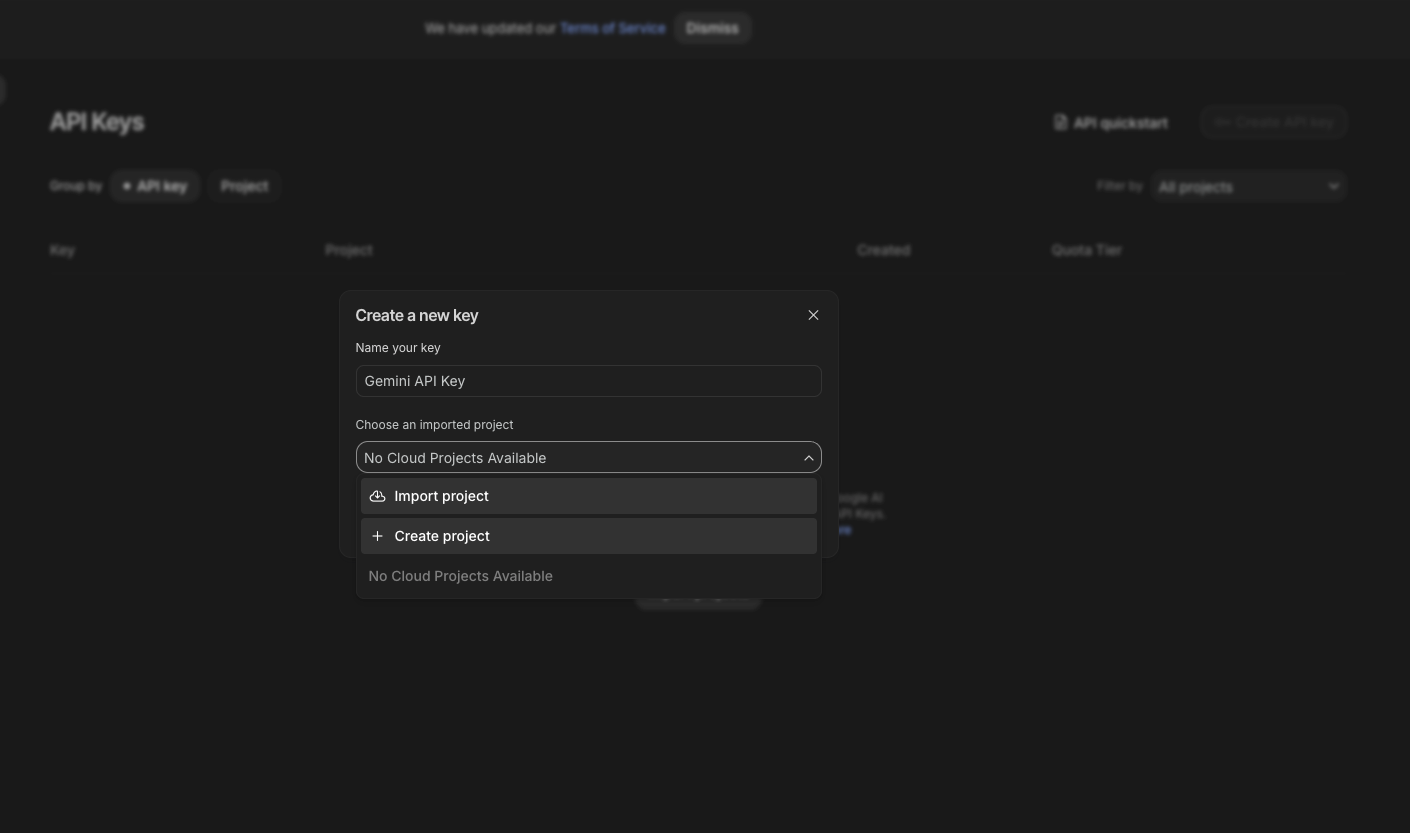Viewport: 1410px width, 833px height.
Task: Click the chevron arrow of project dropdown
Action: [x=808, y=458]
